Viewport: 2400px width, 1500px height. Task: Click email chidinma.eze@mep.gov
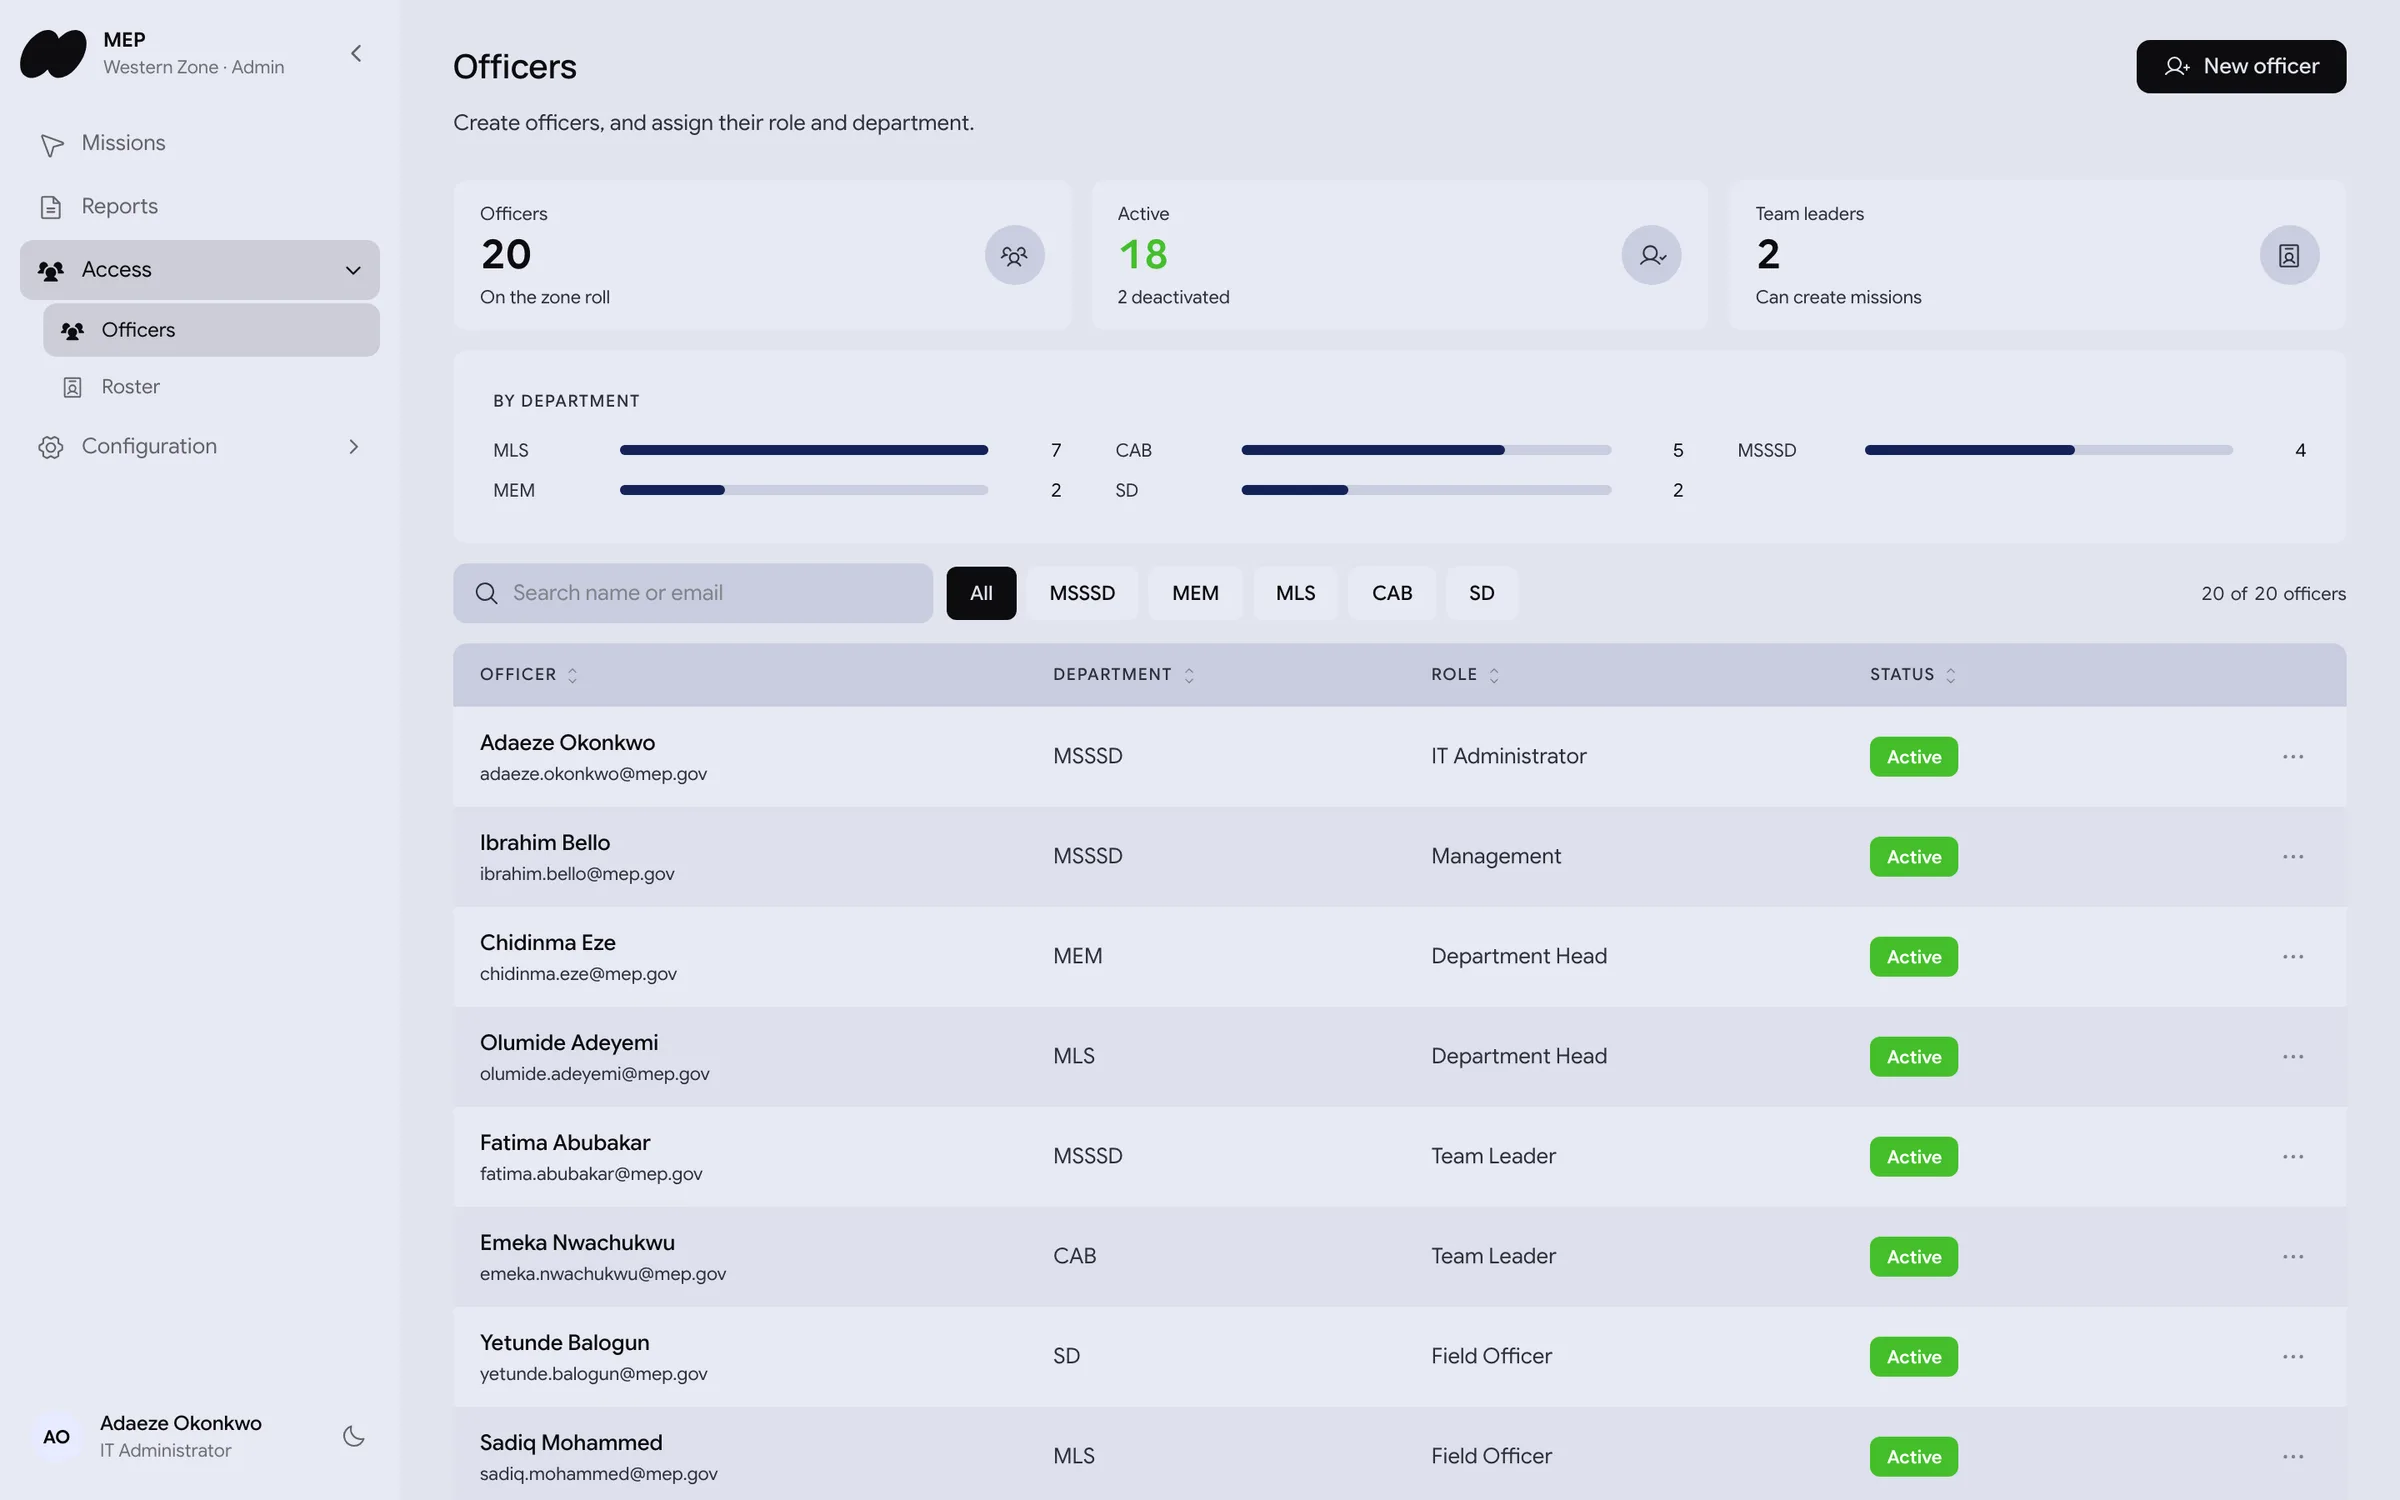tap(578, 974)
